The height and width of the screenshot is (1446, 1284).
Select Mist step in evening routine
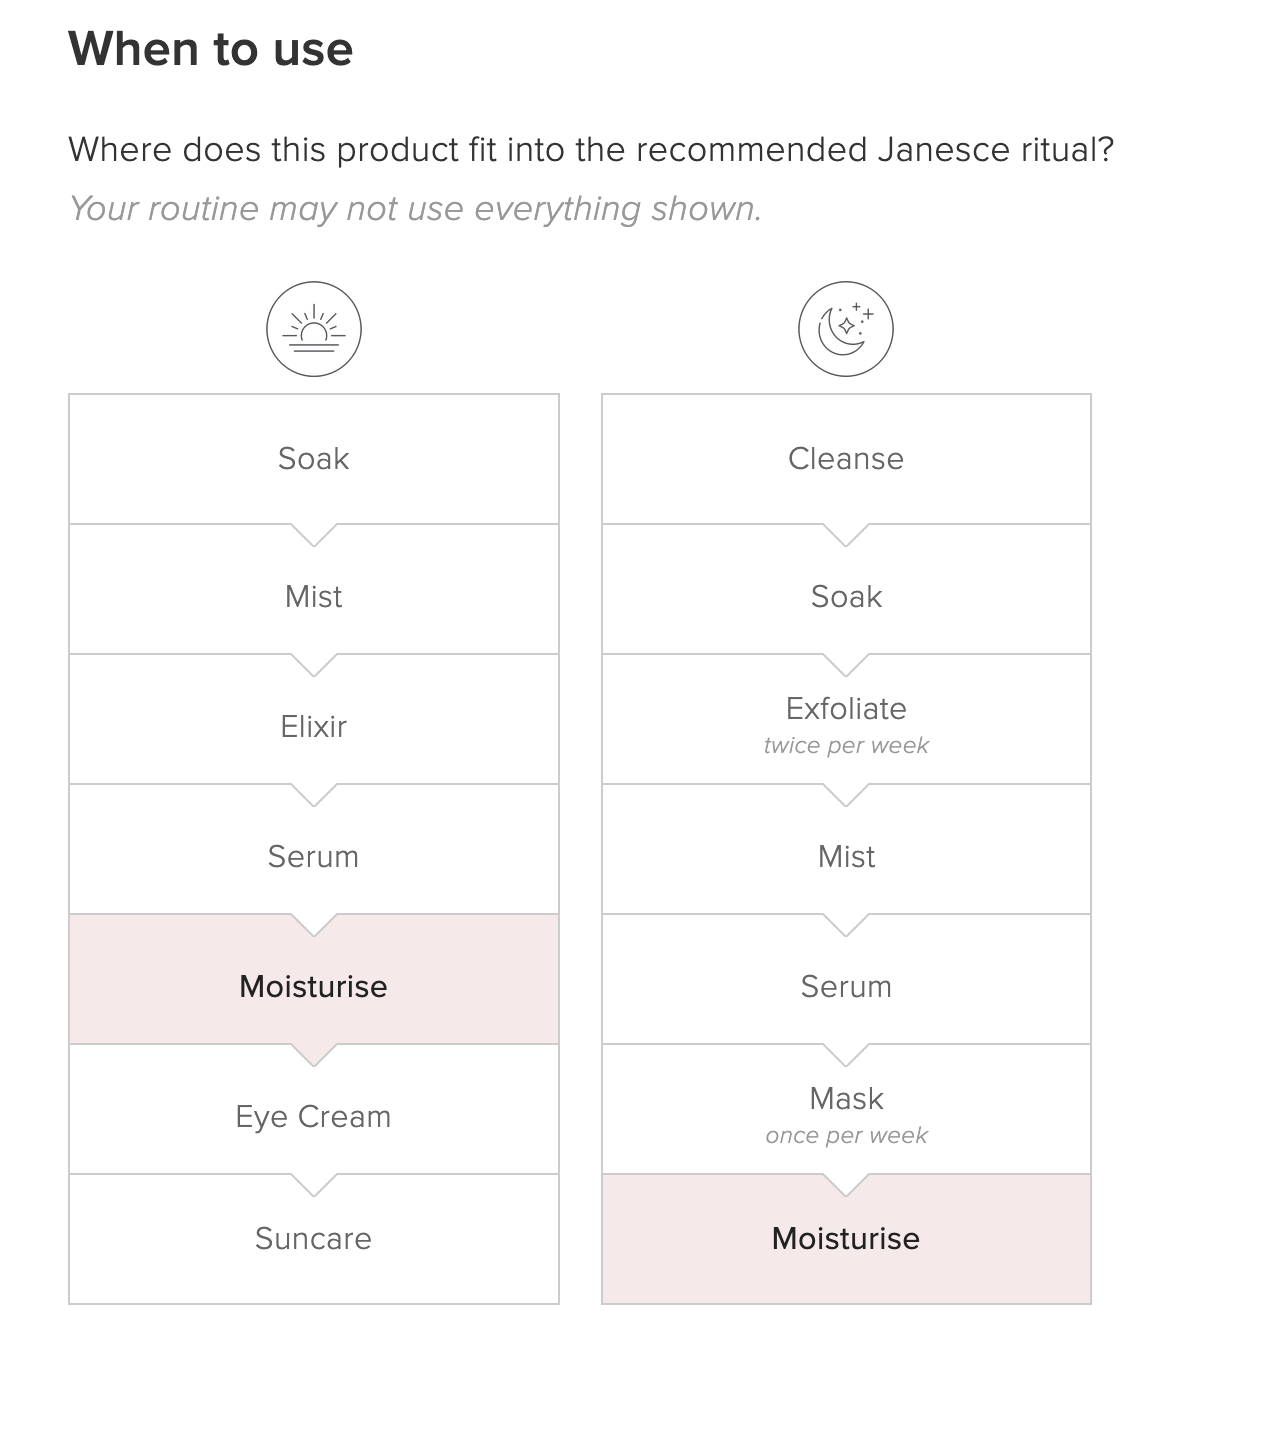coord(846,857)
